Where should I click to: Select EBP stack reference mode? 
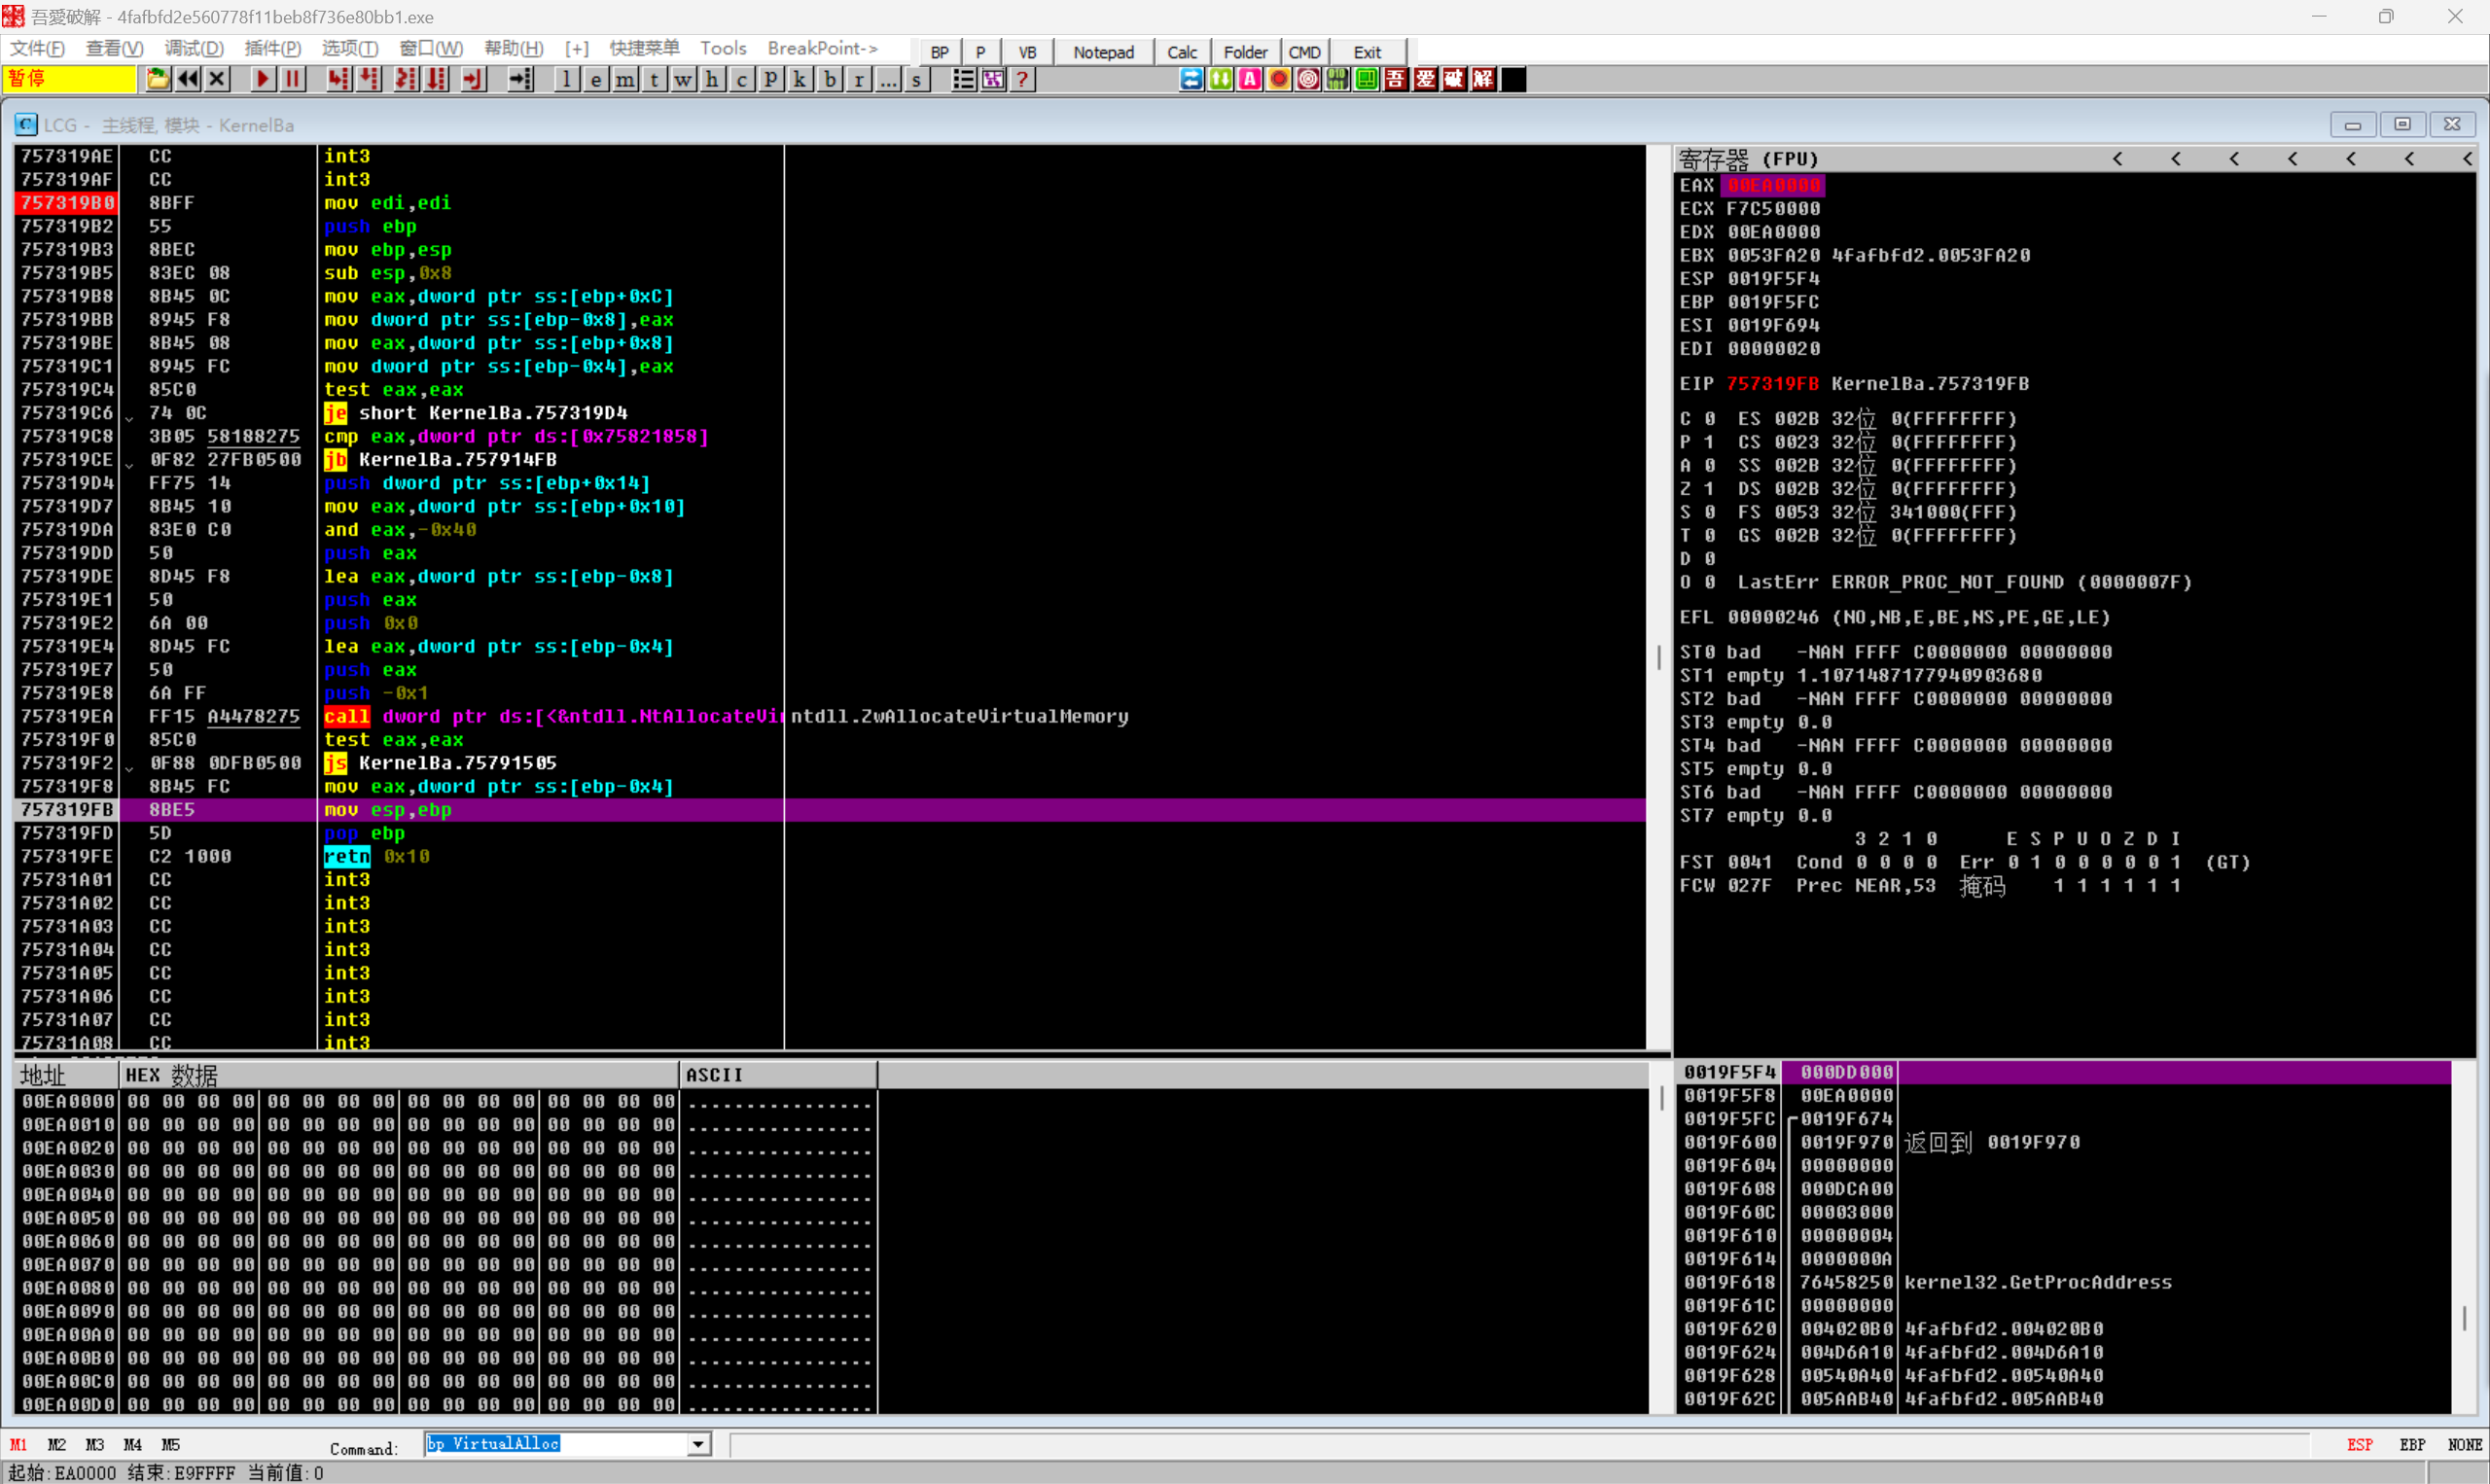[x=2412, y=1445]
